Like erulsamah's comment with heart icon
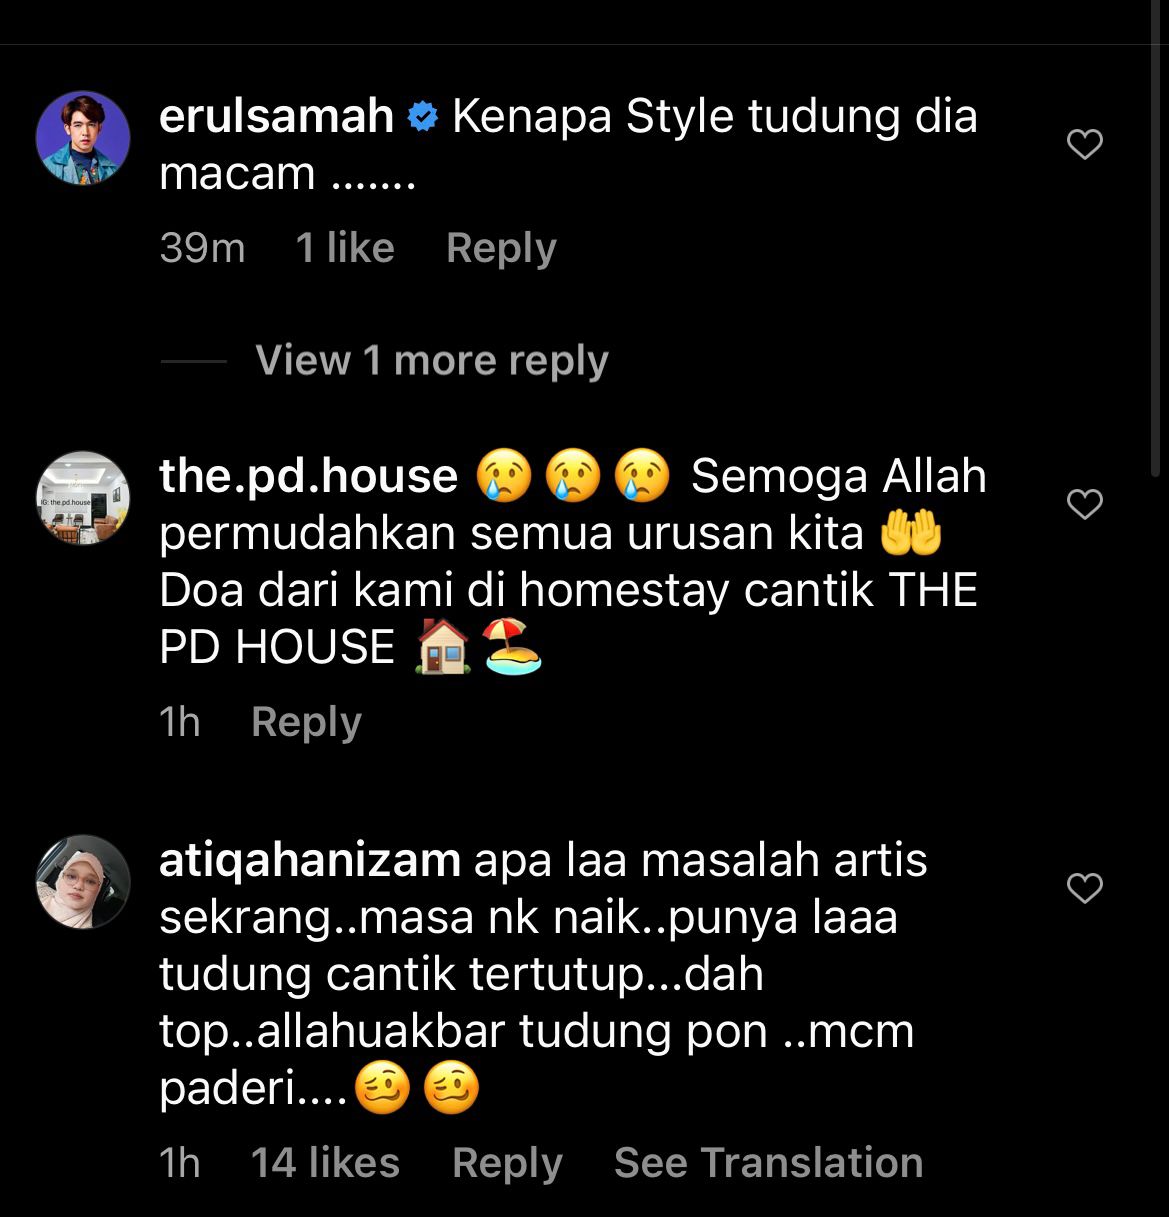This screenshot has height=1217, width=1169. [x=1085, y=145]
